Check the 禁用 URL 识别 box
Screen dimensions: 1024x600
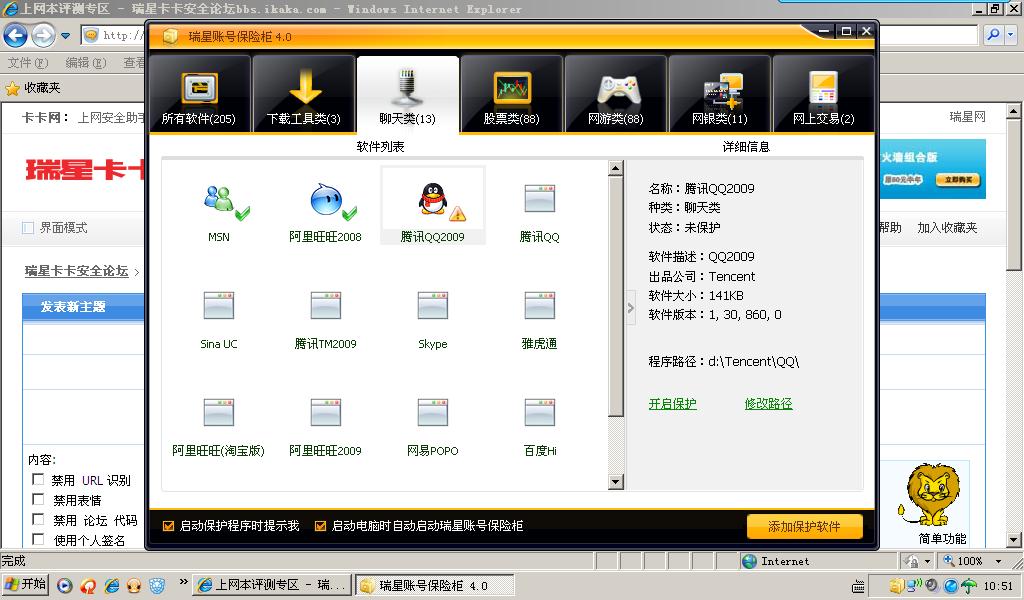click(x=39, y=480)
